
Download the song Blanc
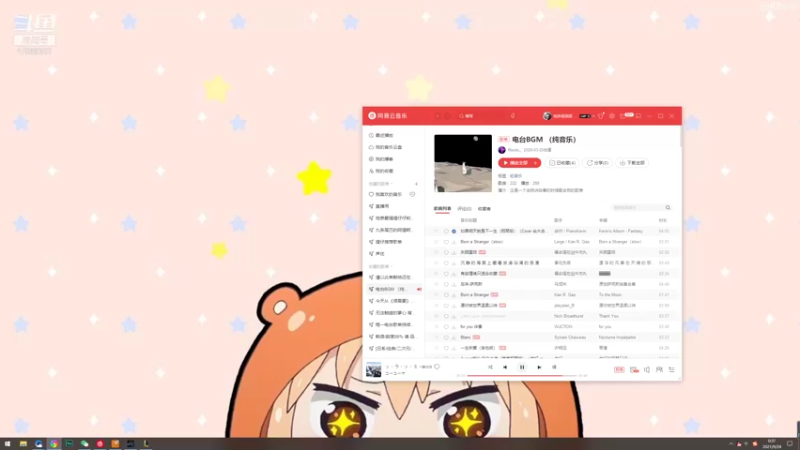click(x=454, y=337)
